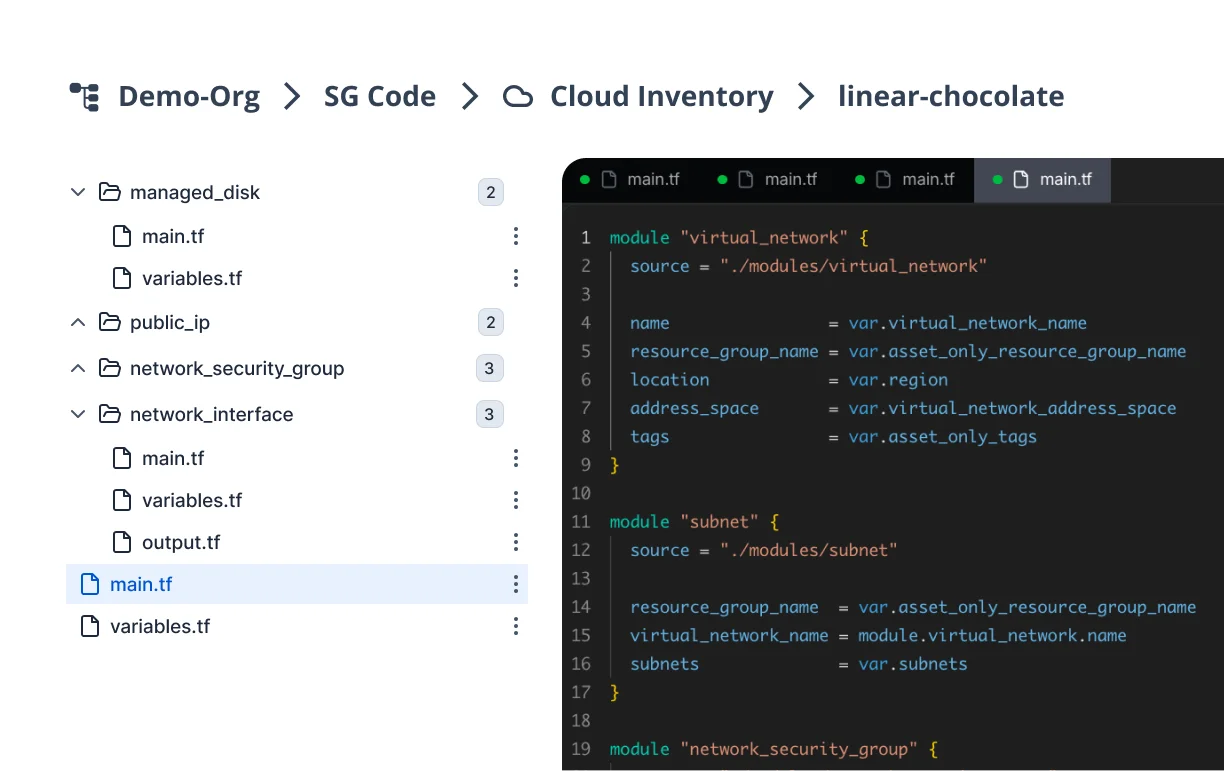This screenshot has width=1224, height=771.
Task: Toggle the public_ip folder chevron
Action: tap(78, 322)
